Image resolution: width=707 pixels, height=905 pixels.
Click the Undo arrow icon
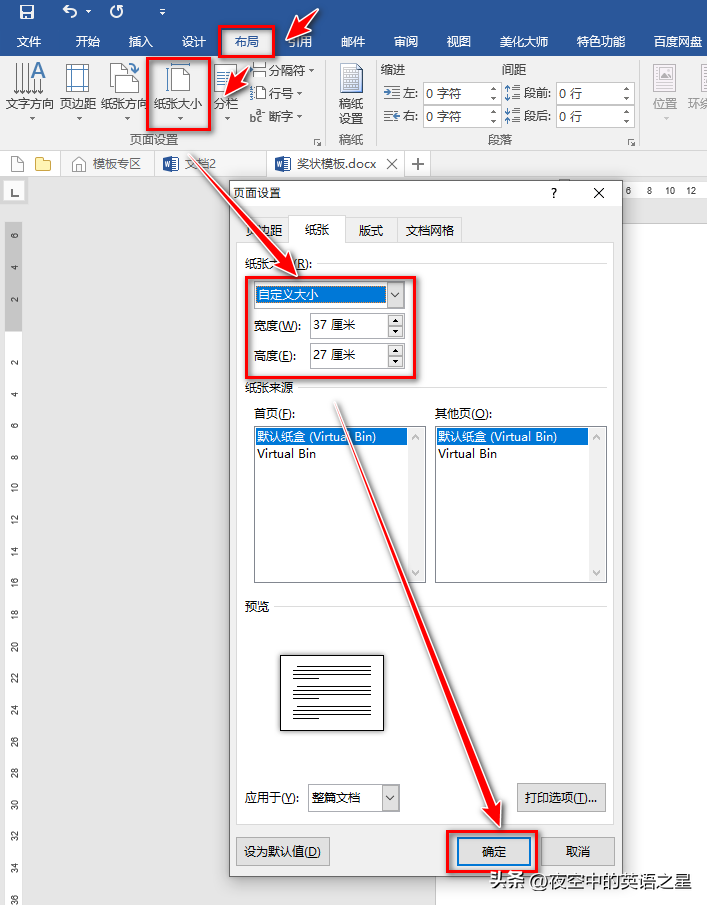(70, 12)
